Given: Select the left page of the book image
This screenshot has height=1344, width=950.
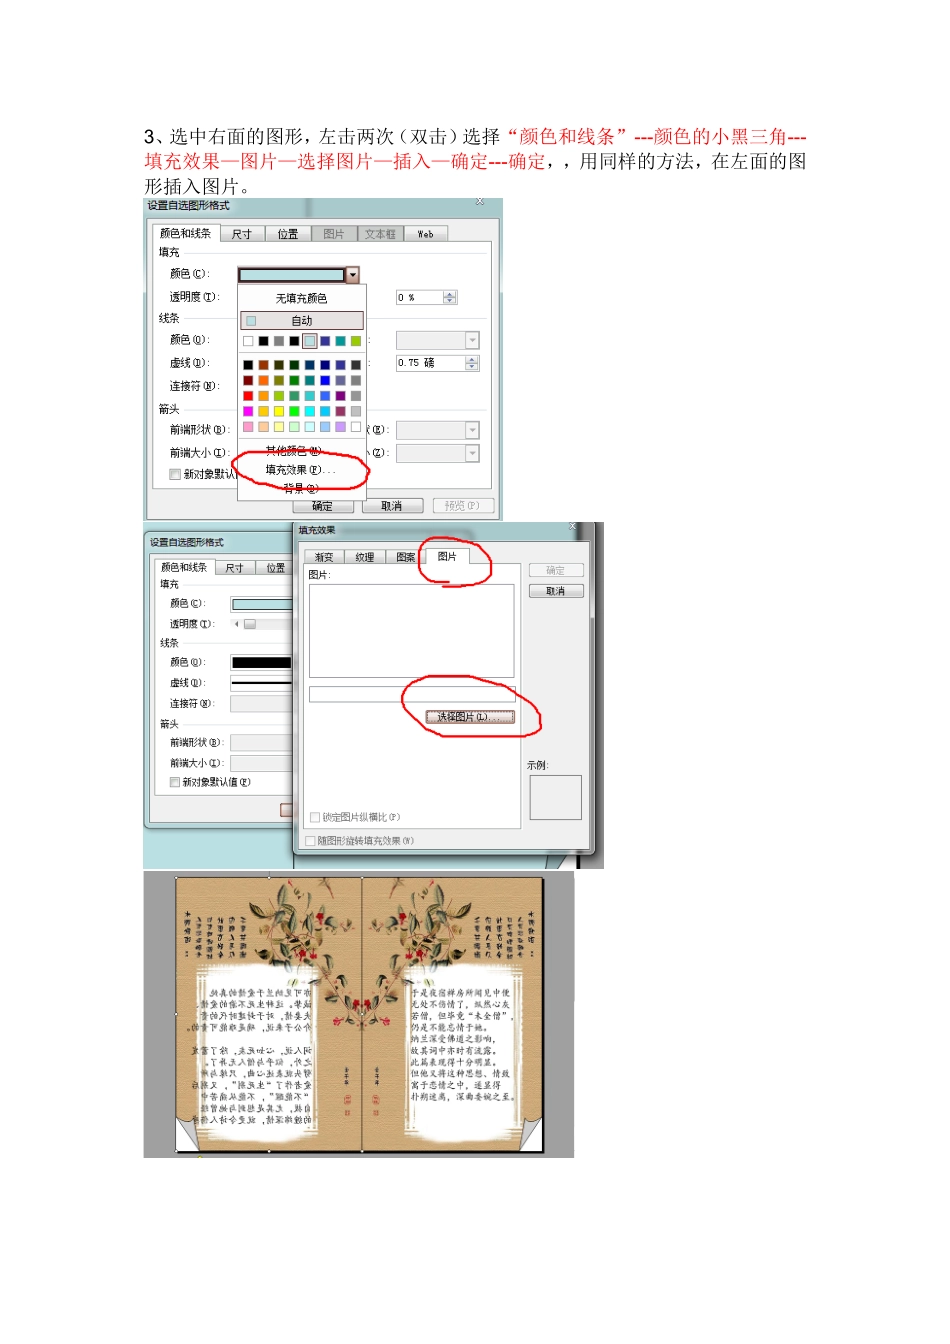Looking at the screenshot, I should [269, 1012].
